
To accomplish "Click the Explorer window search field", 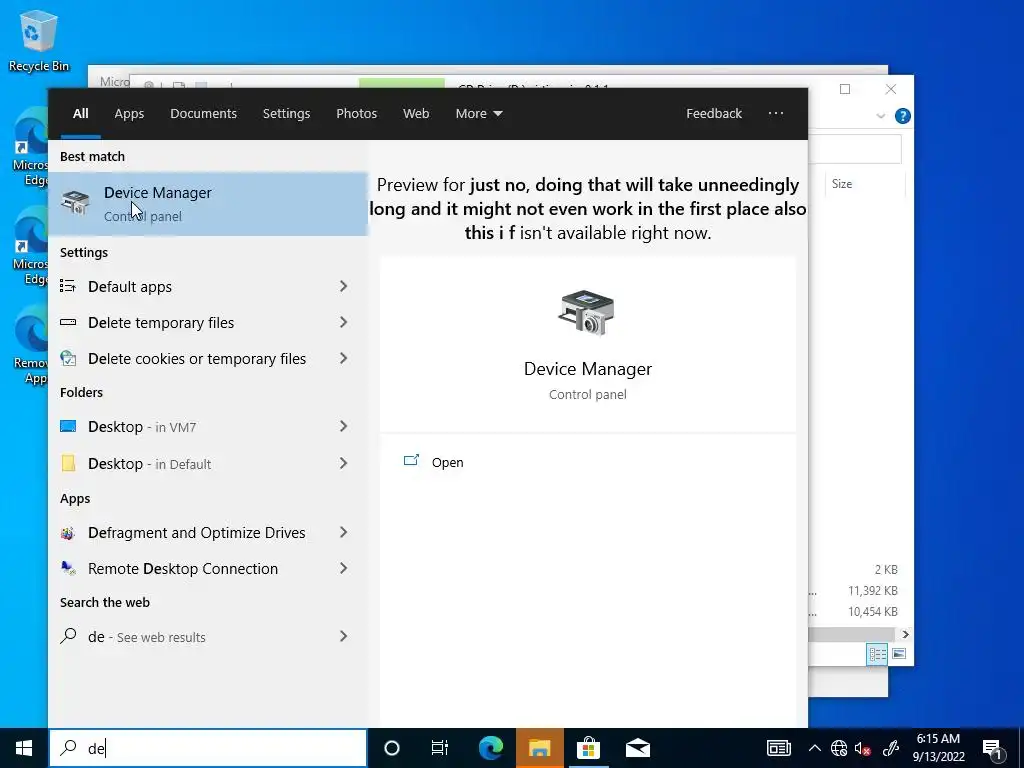I will (855, 150).
